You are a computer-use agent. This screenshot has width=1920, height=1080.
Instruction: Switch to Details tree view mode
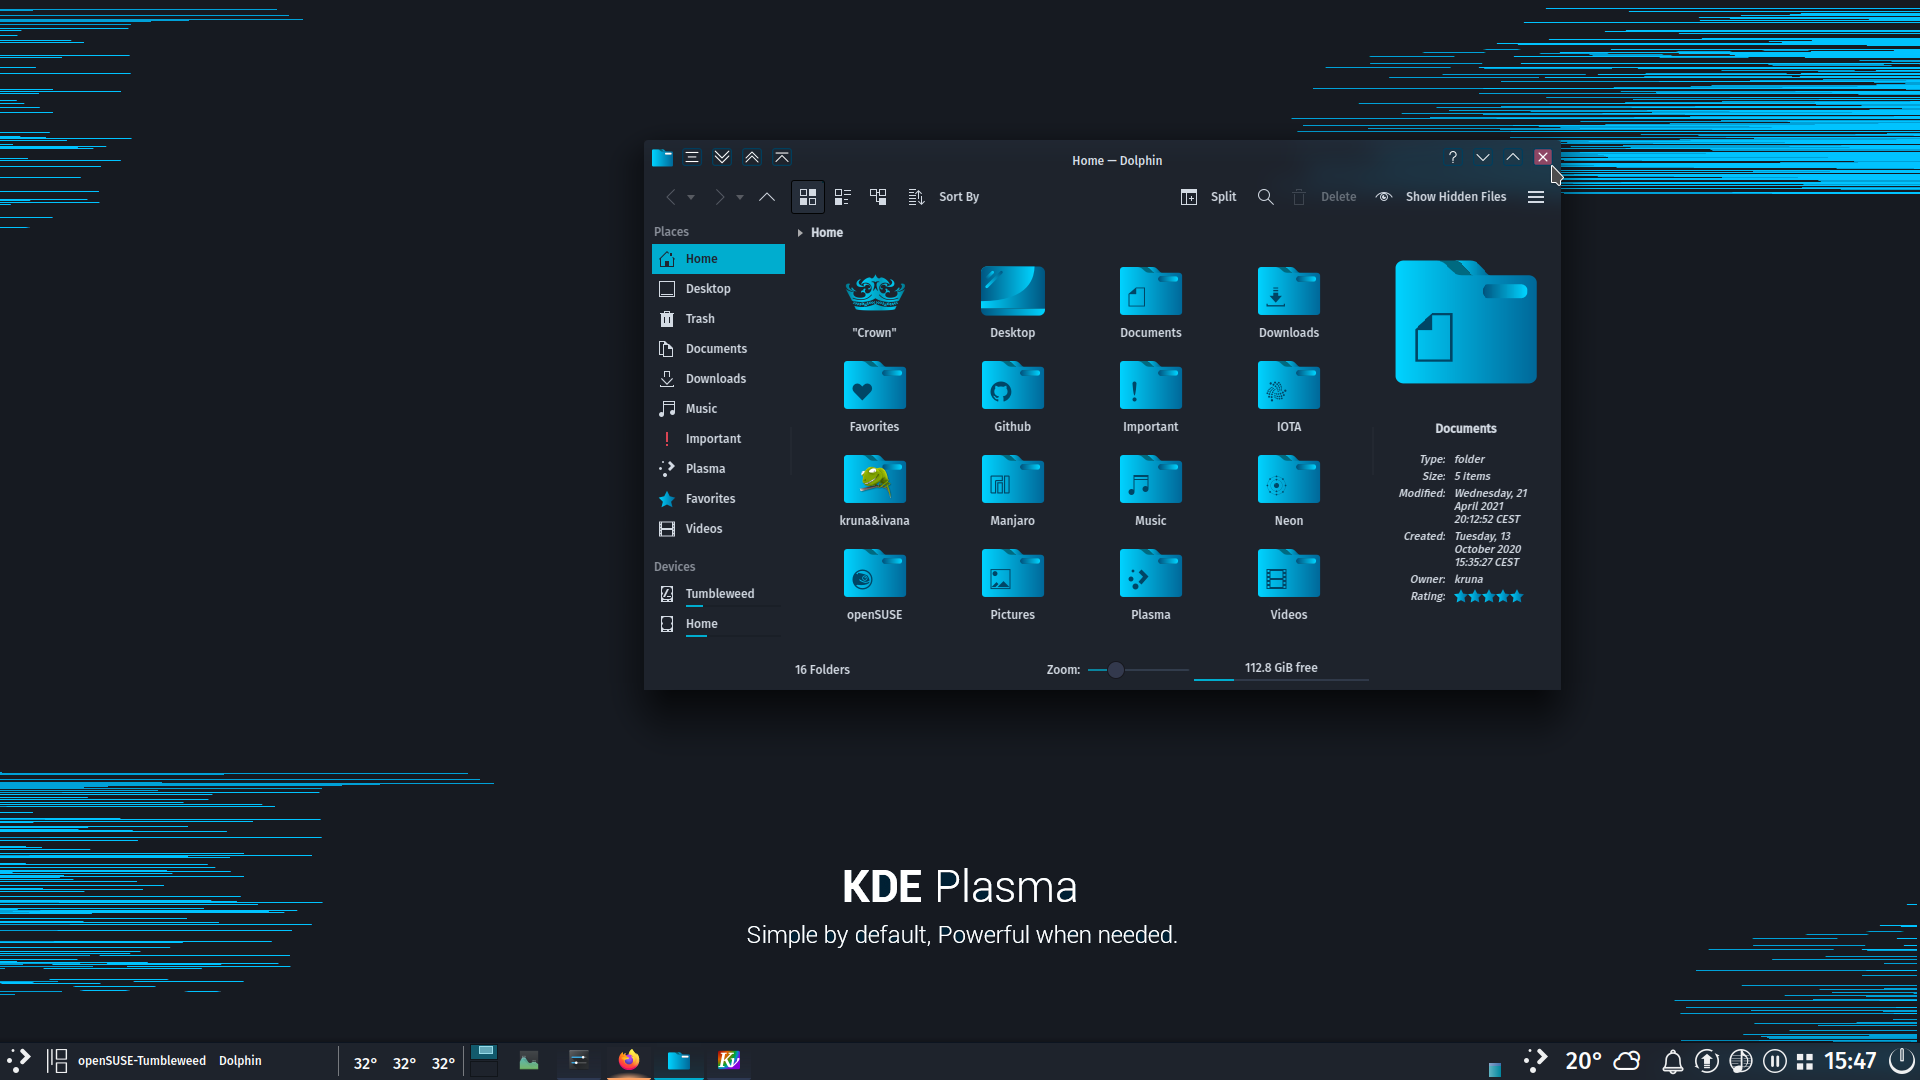click(878, 197)
